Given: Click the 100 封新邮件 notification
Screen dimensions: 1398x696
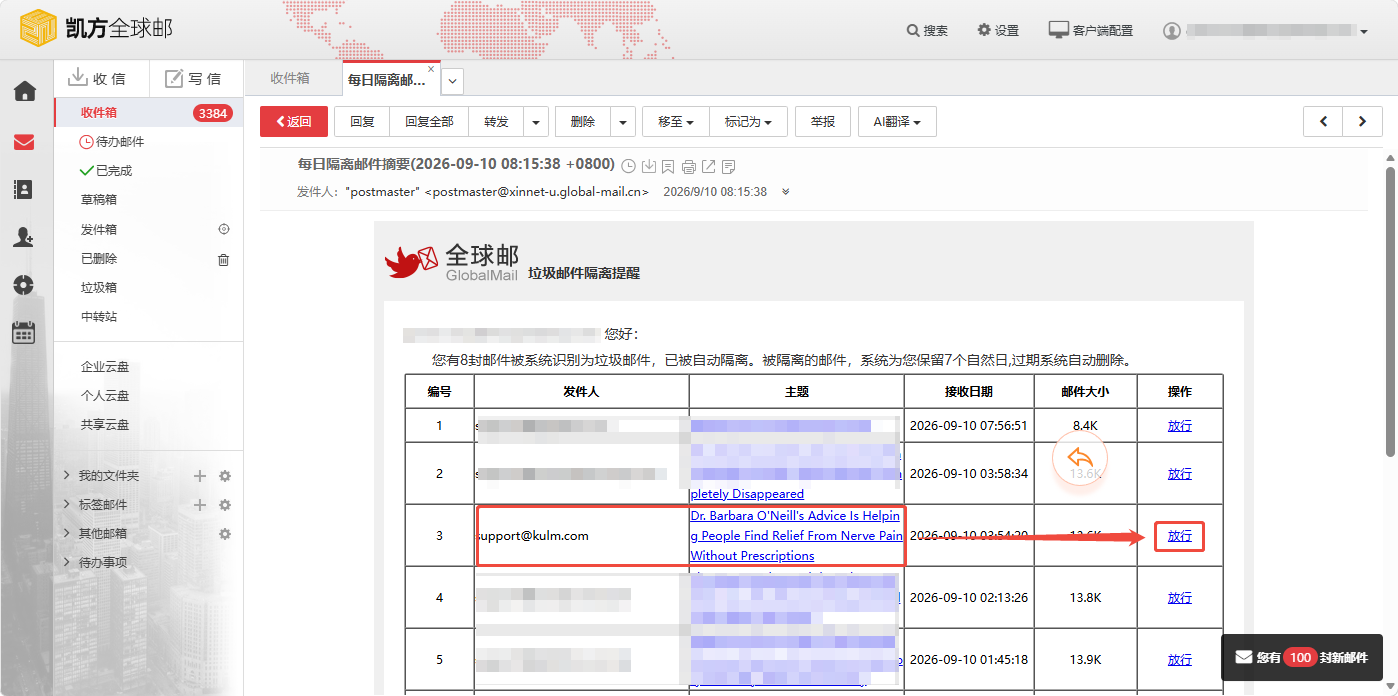Looking at the screenshot, I should (x=1302, y=658).
